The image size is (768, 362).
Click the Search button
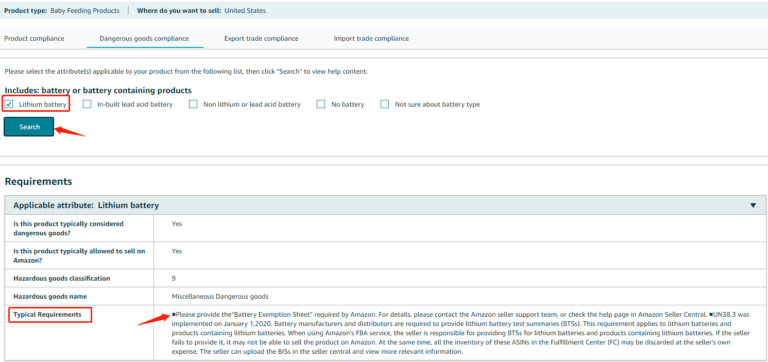pos(29,127)
